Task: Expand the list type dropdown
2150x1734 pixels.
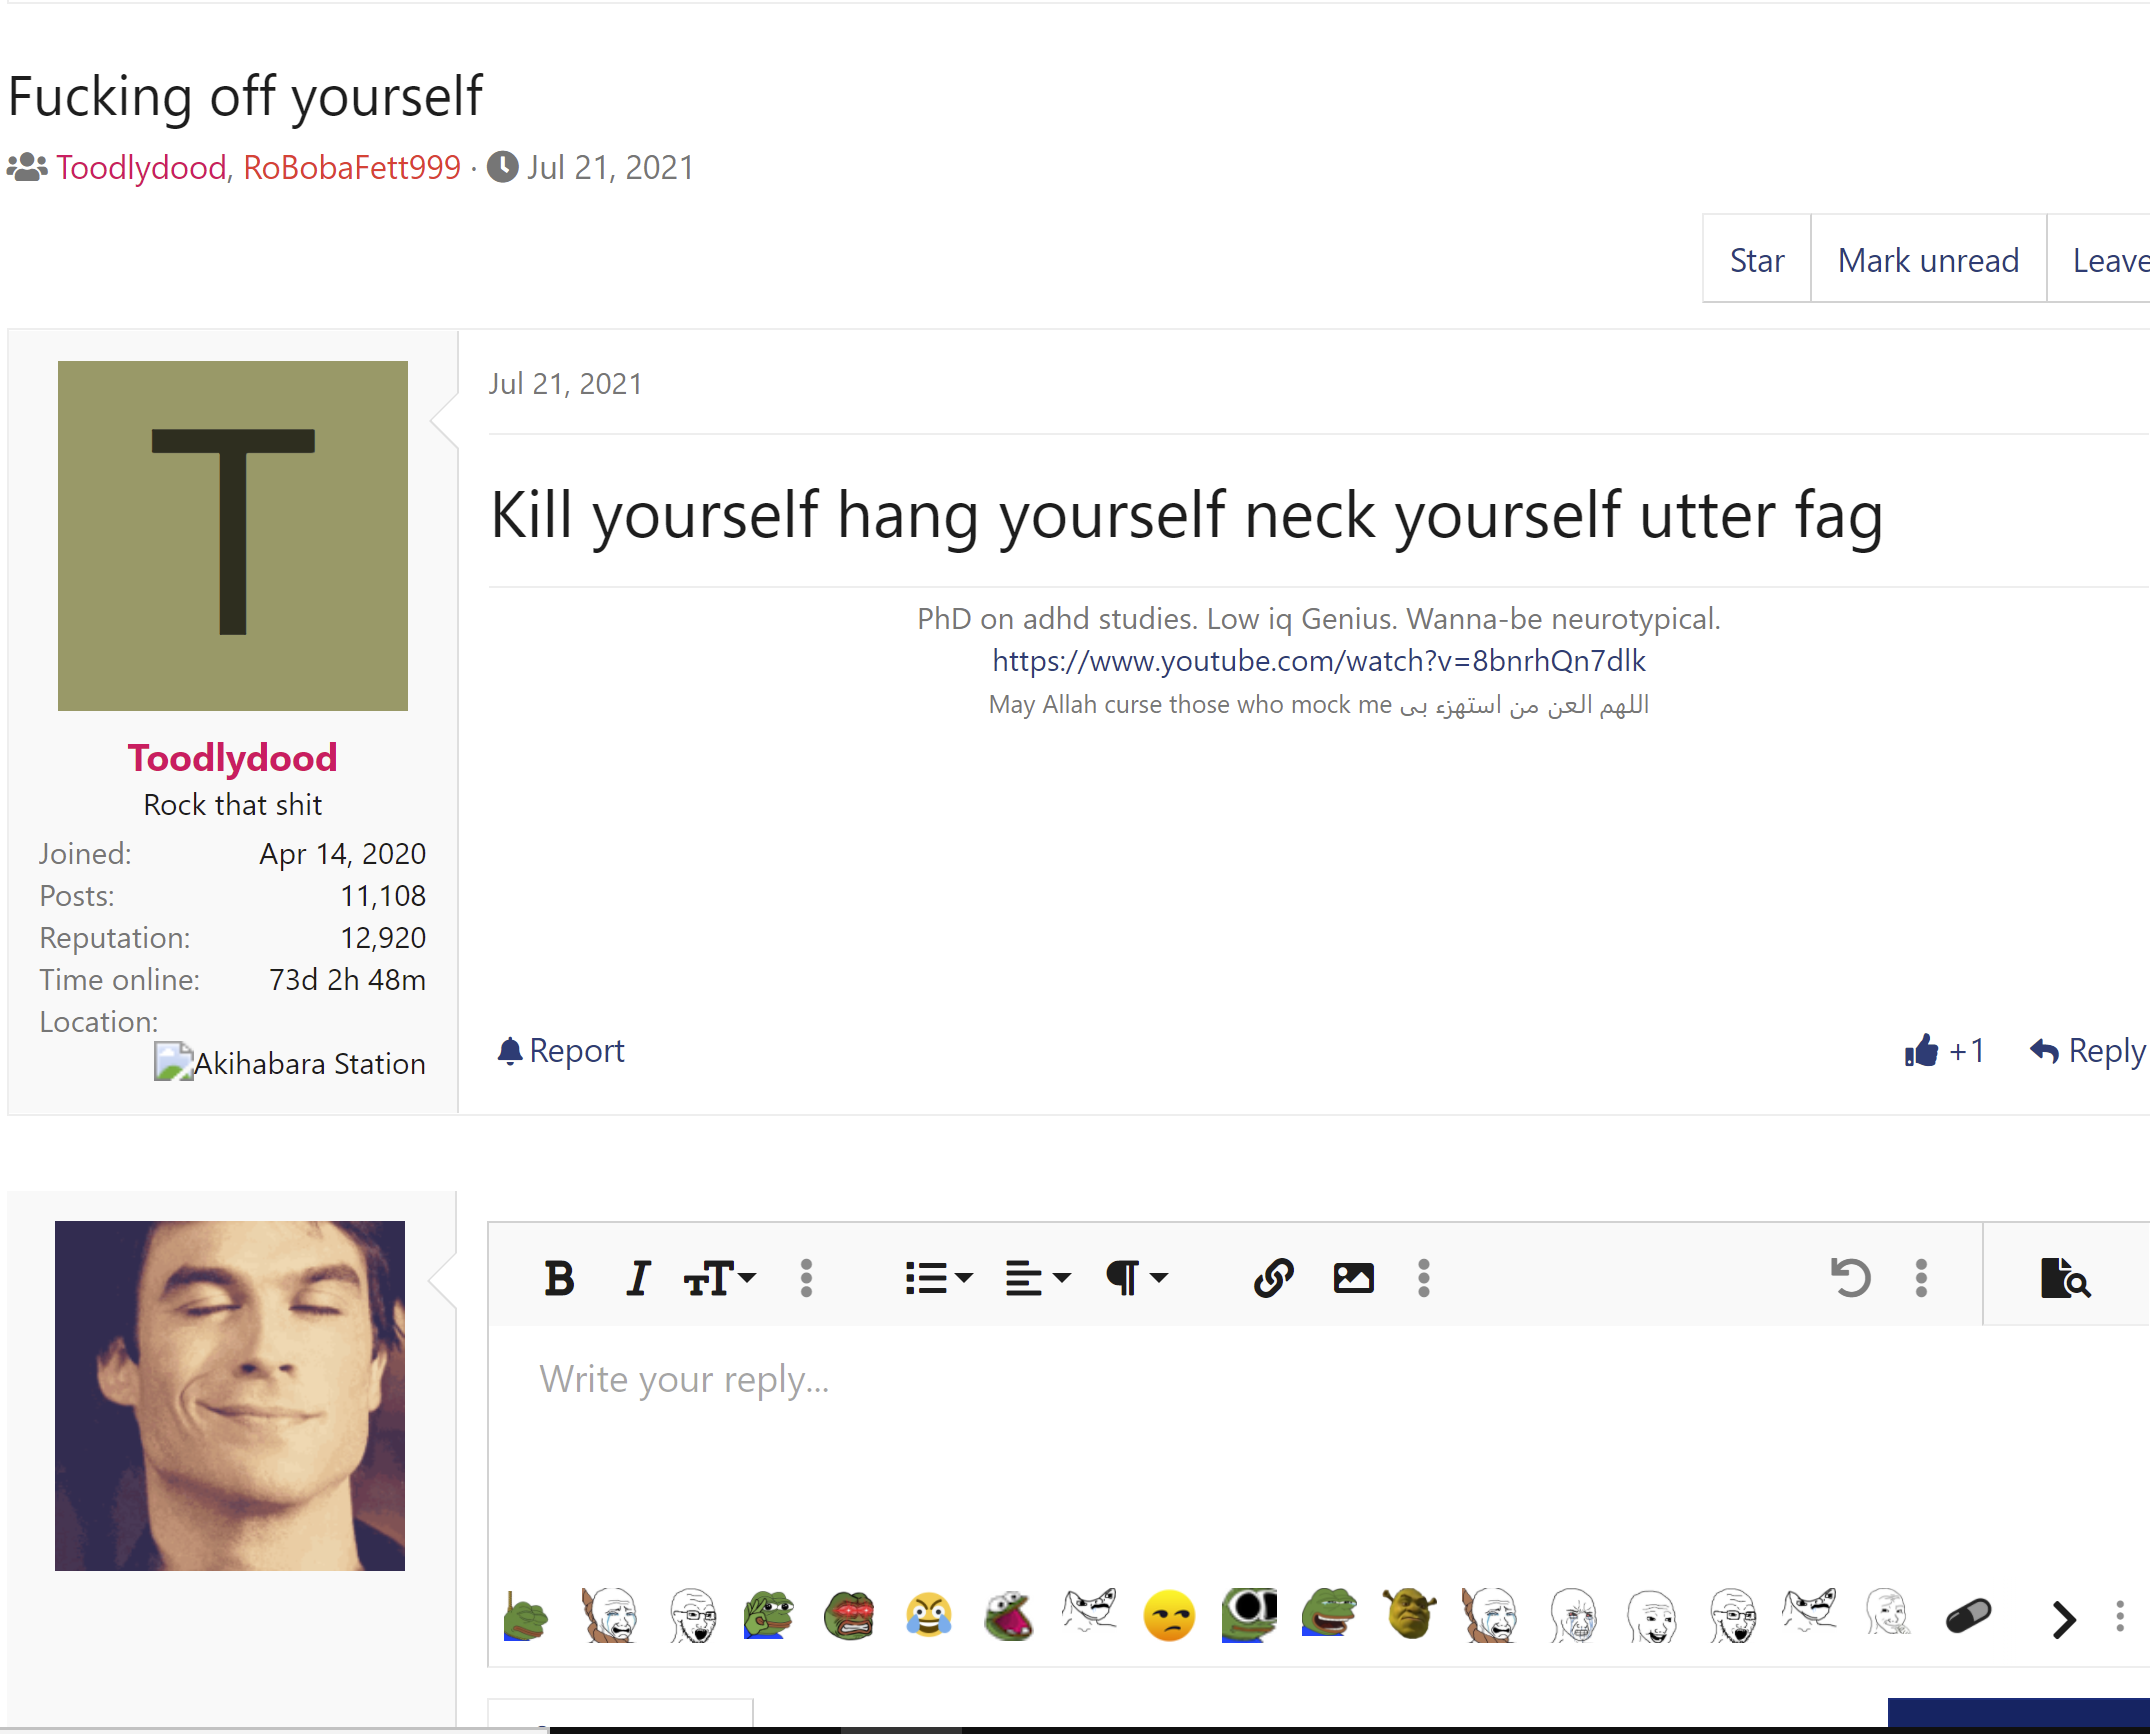Action: 937,1278
